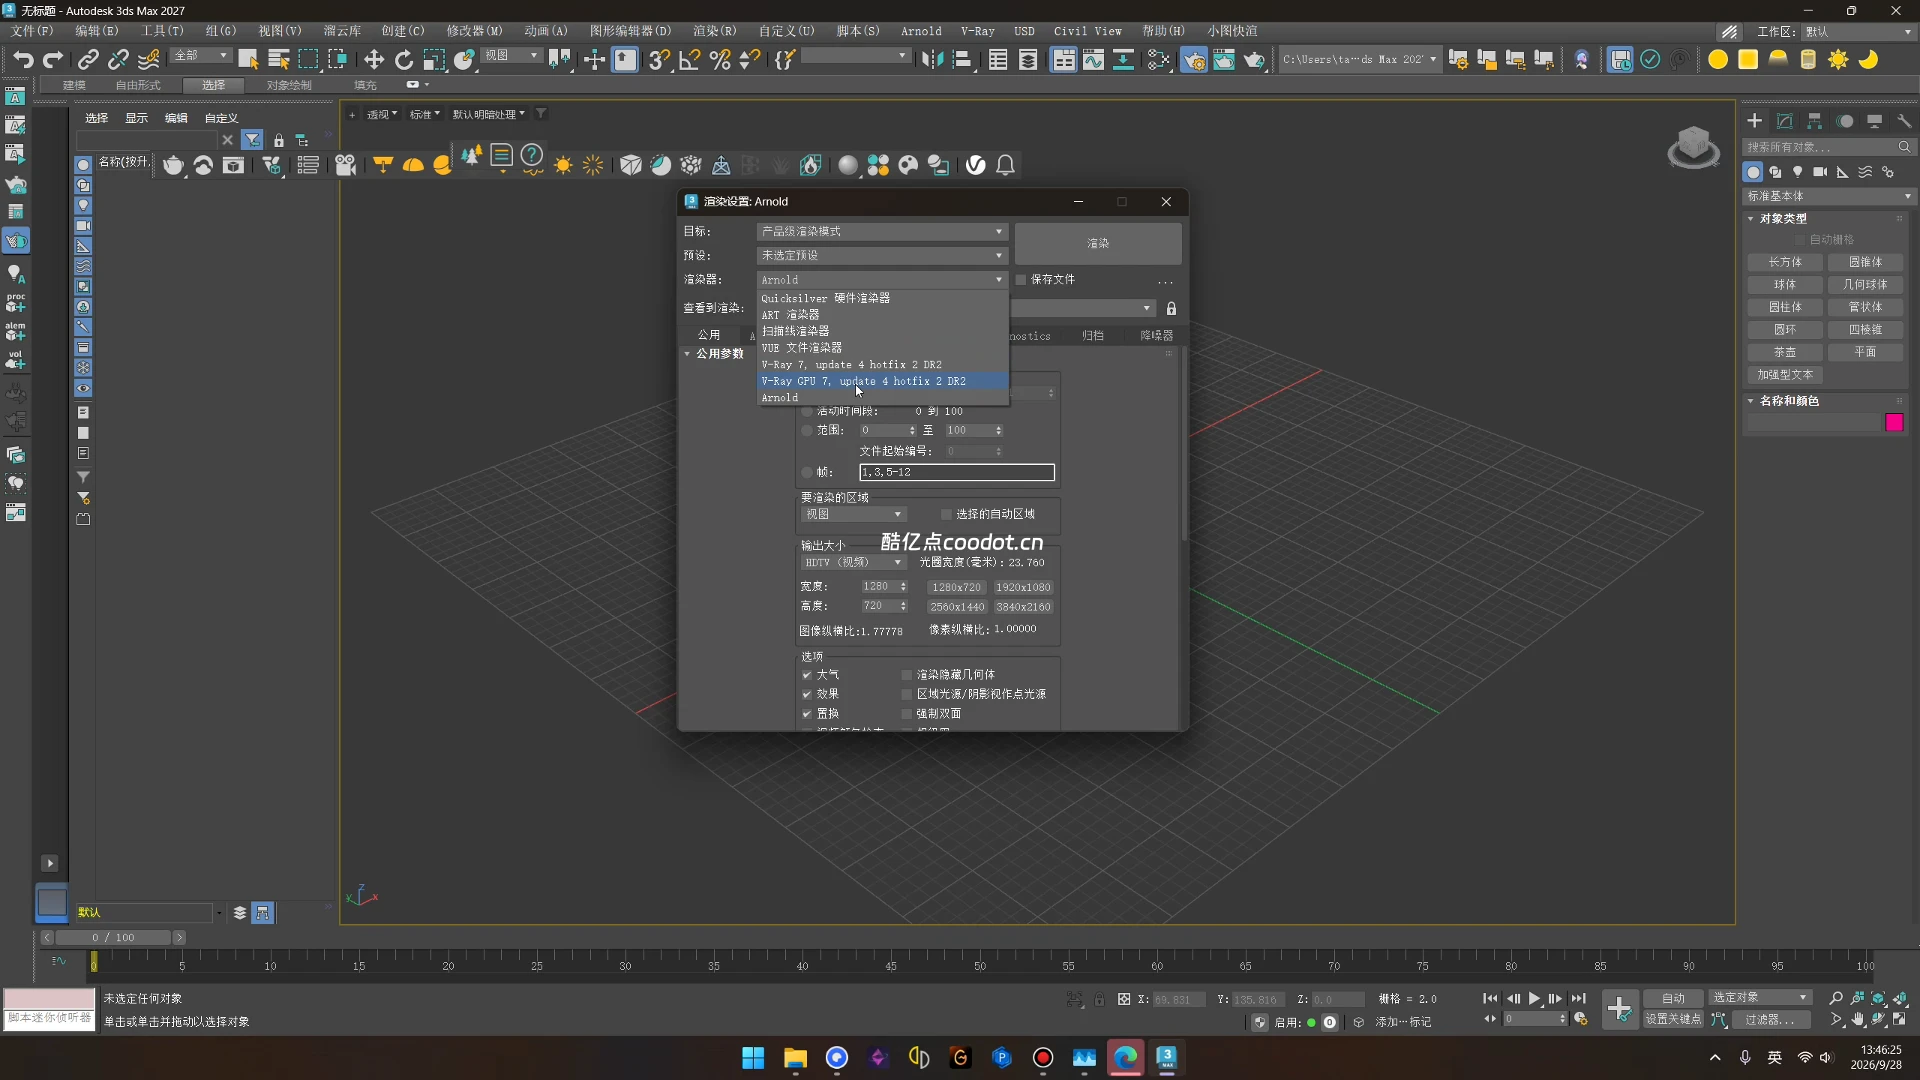The height and width of the screenshot is (1080, 1920).
Task: Jump to the timeline start frame
Action: 1490,998
